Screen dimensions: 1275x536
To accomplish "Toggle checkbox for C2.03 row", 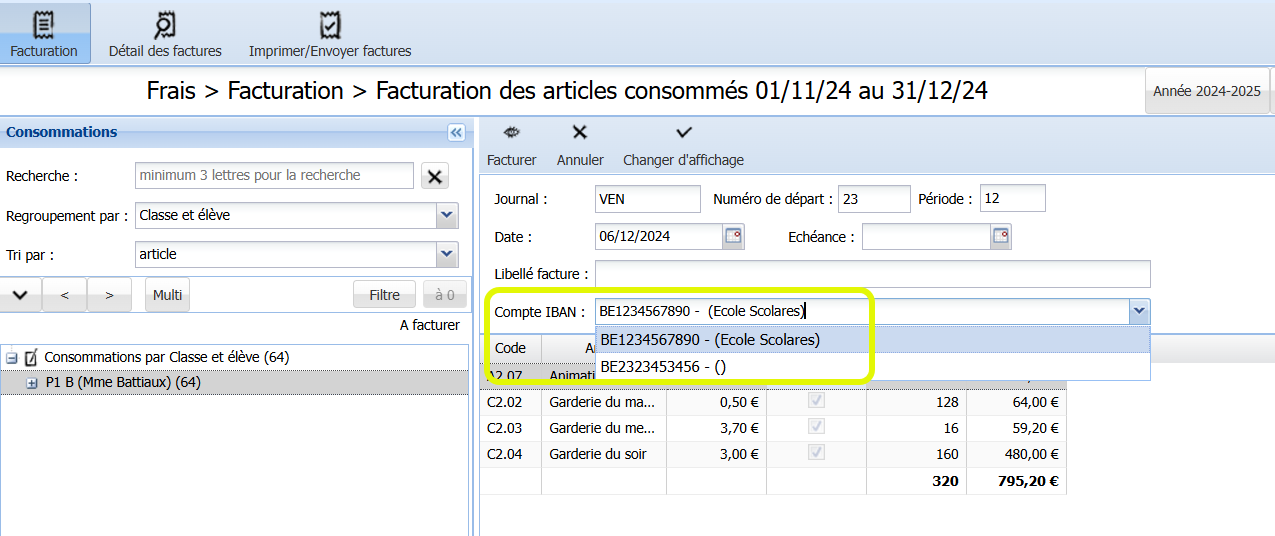I will [x=816, y=428].
